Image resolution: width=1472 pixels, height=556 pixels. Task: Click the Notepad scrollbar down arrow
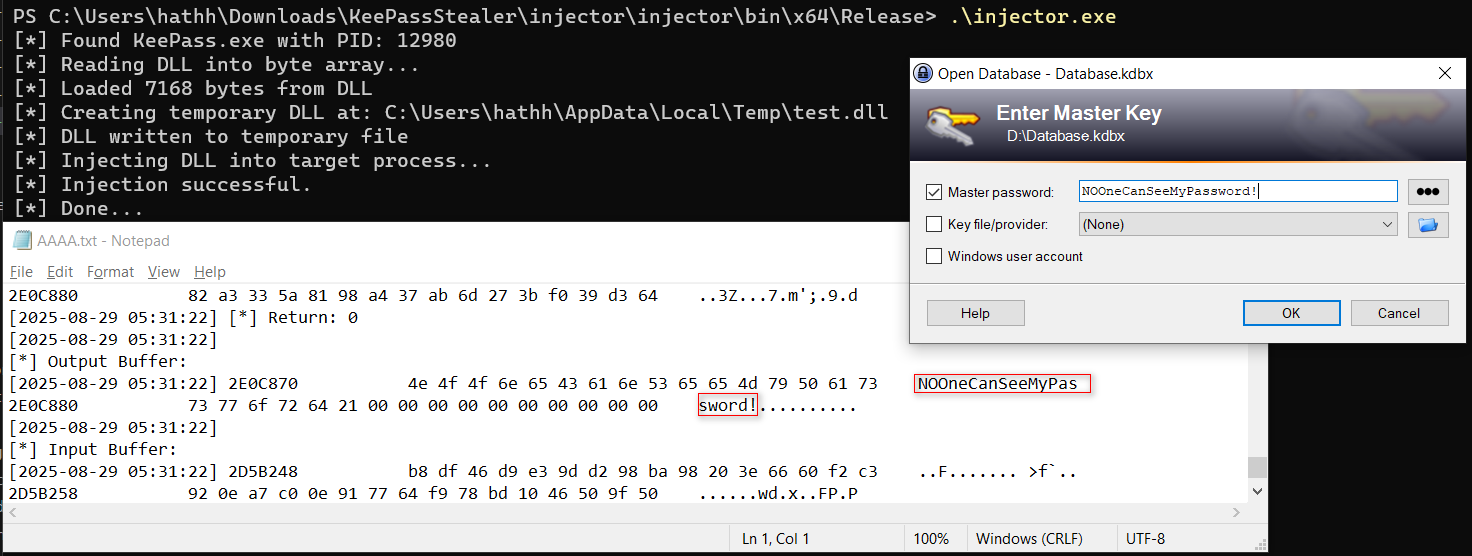point(1258,494)
